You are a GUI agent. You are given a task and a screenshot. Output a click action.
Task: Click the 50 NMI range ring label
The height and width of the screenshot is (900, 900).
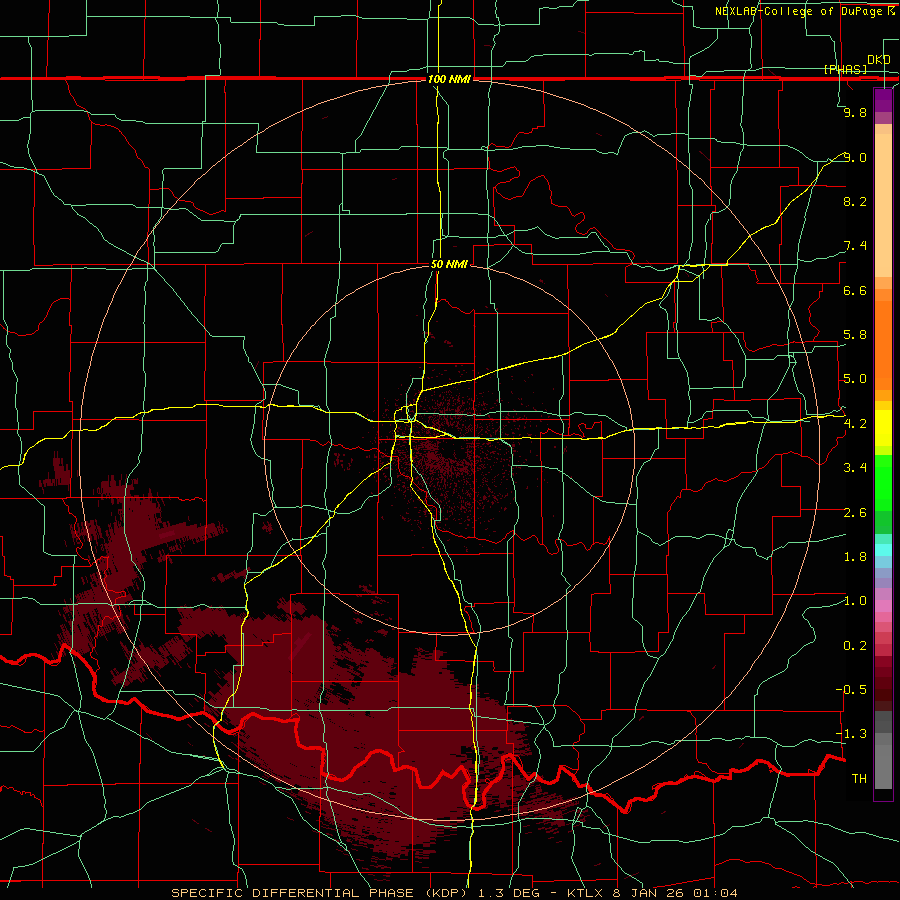tap(449, 264)
